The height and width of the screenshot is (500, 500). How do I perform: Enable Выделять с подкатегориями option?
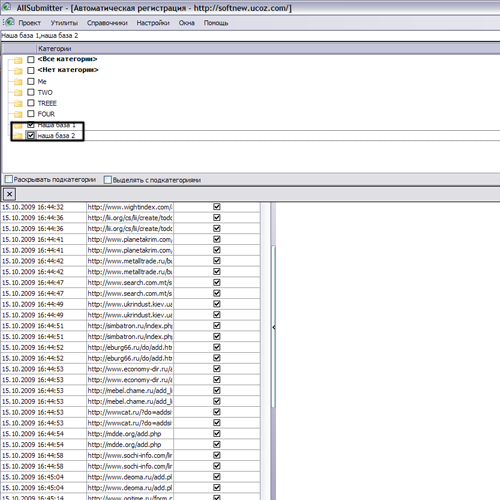(108, 180)
